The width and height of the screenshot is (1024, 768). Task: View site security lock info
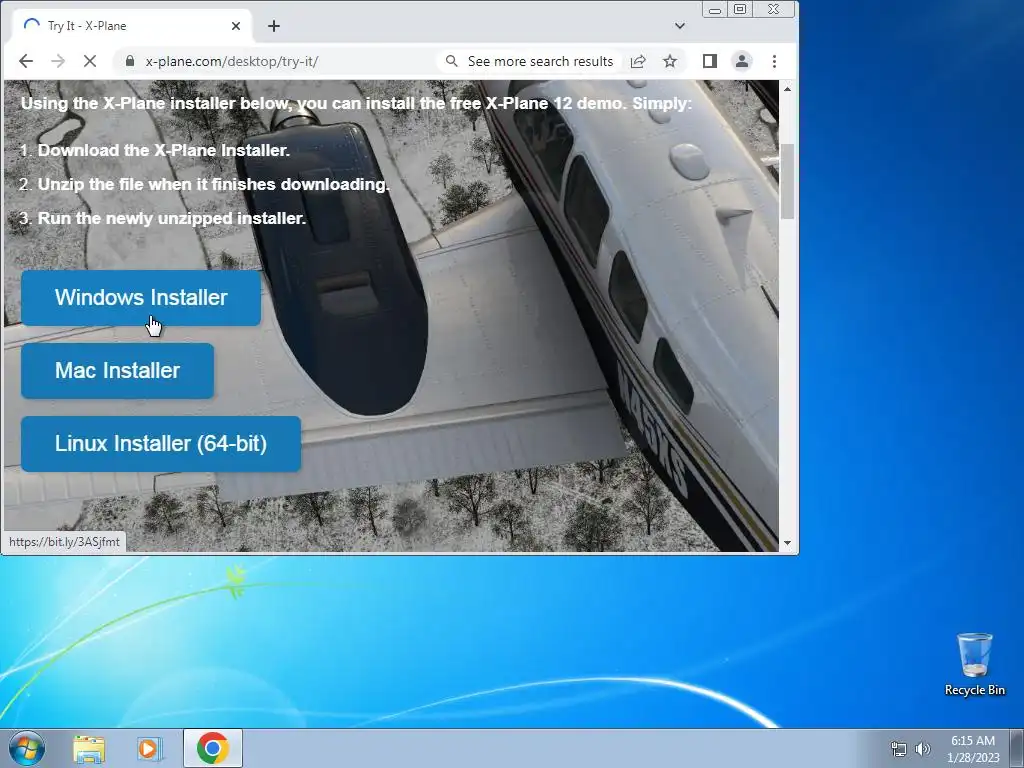[x=129, y=61]
